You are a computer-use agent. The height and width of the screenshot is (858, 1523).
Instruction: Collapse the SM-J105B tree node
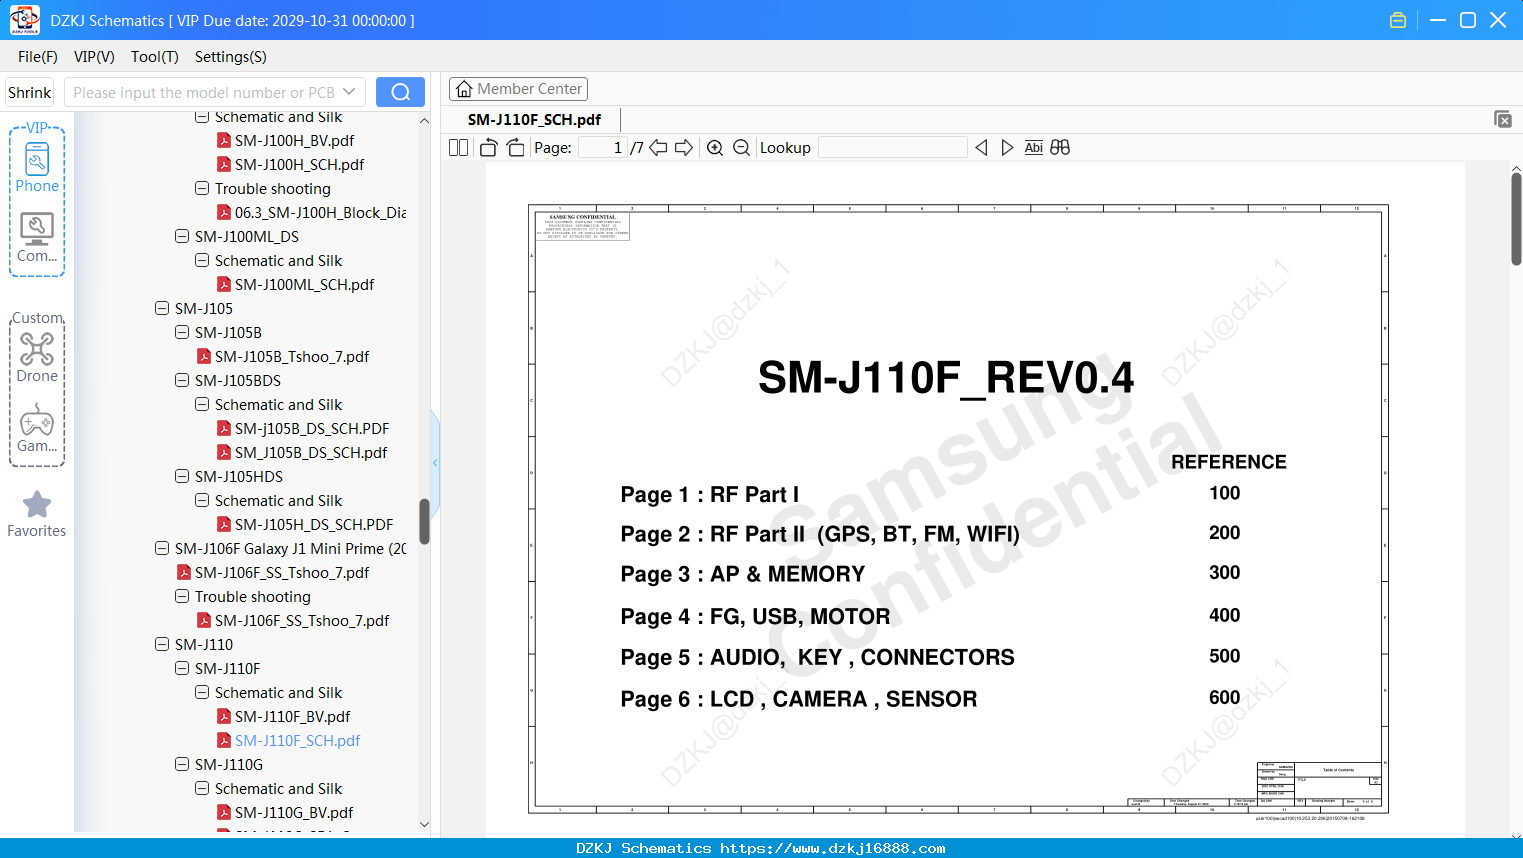pos(182,332)
